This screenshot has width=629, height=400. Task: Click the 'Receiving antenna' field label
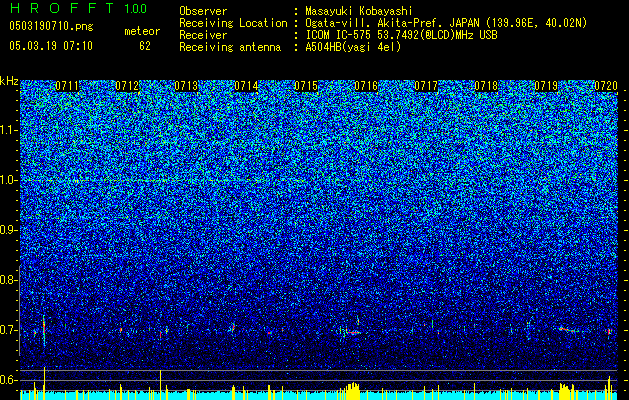tap(230, 47)
